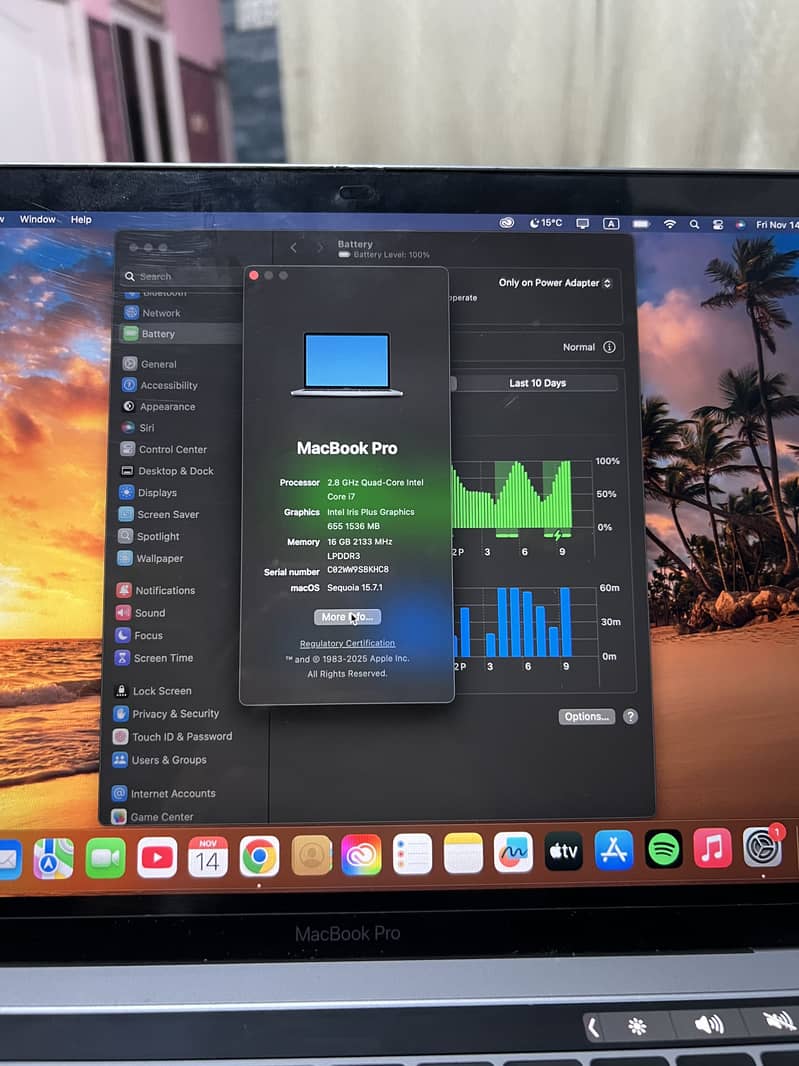
Task: Launch Spotify from the Dock
Action: [x=664, y=848]
